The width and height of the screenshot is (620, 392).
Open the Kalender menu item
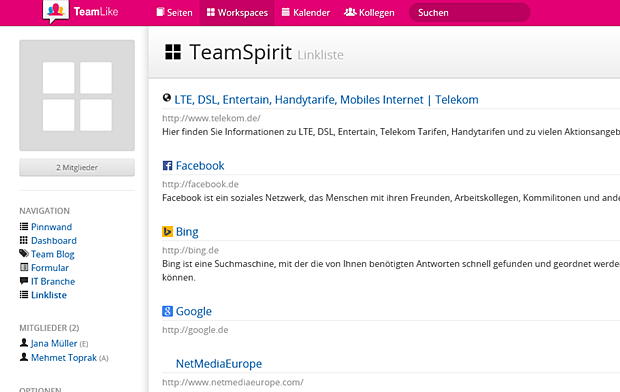point(306,13)
